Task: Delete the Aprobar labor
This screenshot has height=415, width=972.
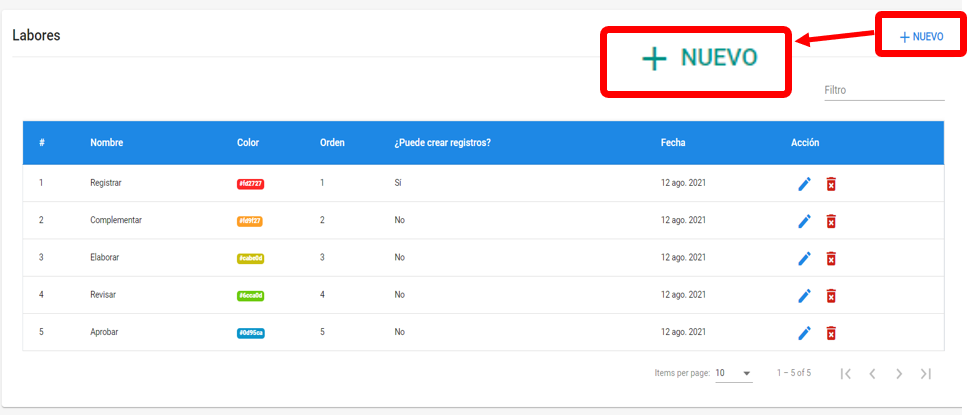Action: point(831,332)
